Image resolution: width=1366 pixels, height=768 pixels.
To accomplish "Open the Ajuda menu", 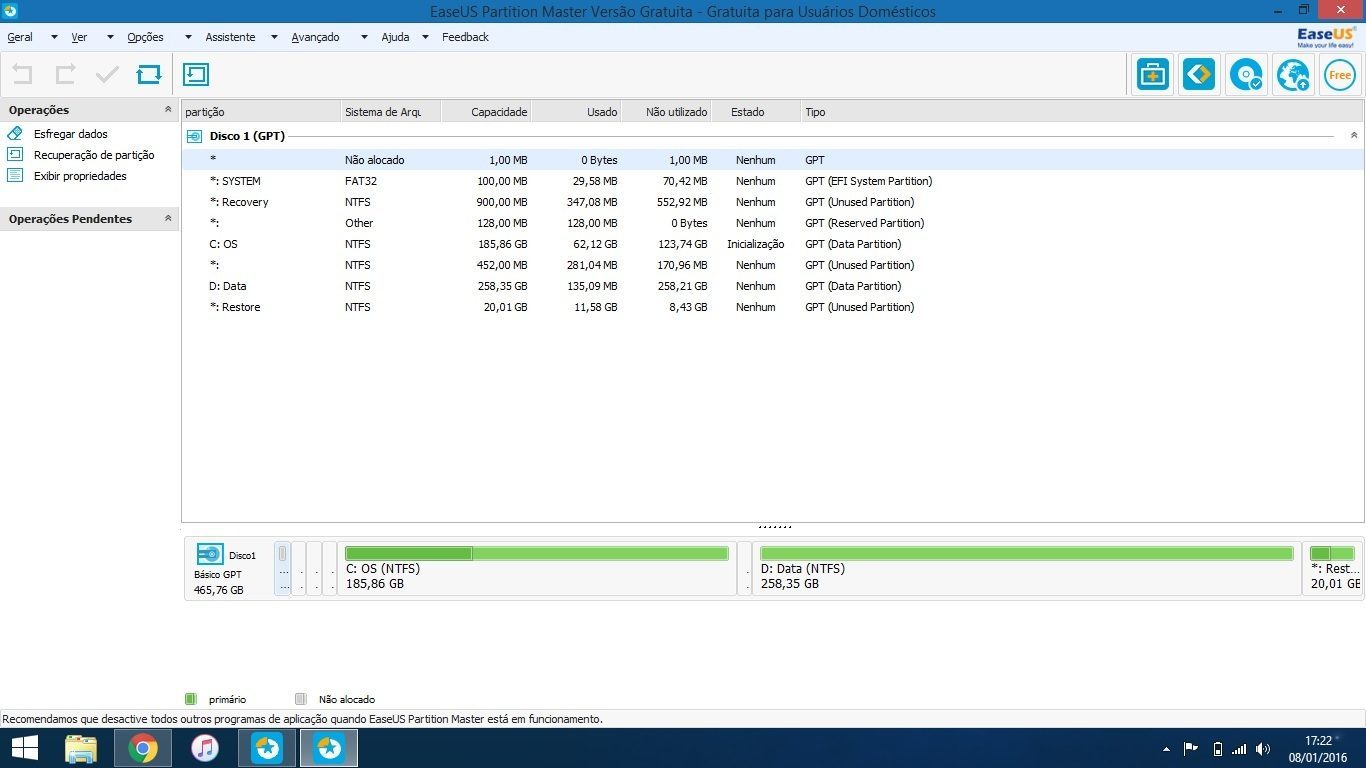I will tap(395, 37).
